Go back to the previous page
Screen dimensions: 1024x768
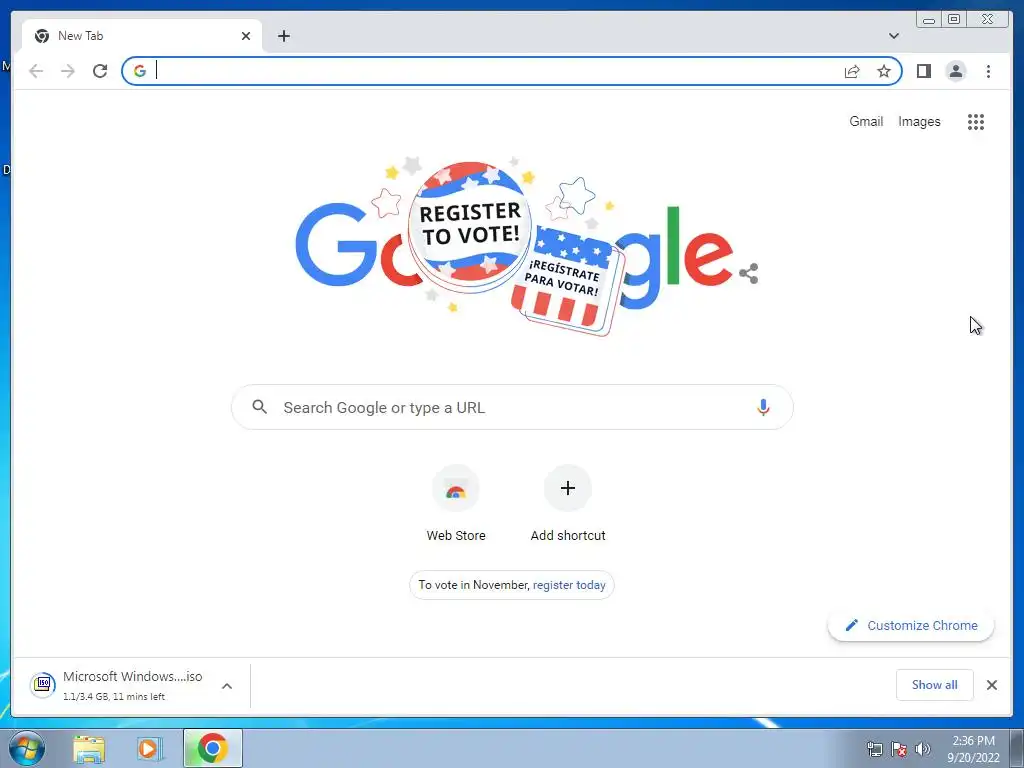point(36,71)
